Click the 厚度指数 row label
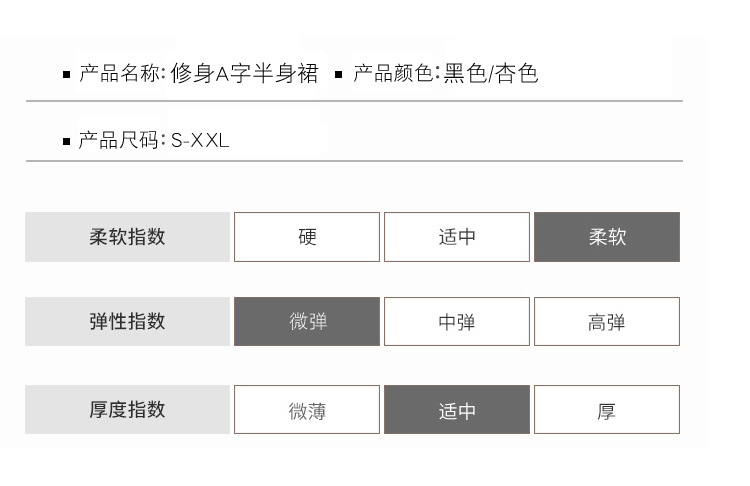The image size is (750, 486). coord(127,410)
